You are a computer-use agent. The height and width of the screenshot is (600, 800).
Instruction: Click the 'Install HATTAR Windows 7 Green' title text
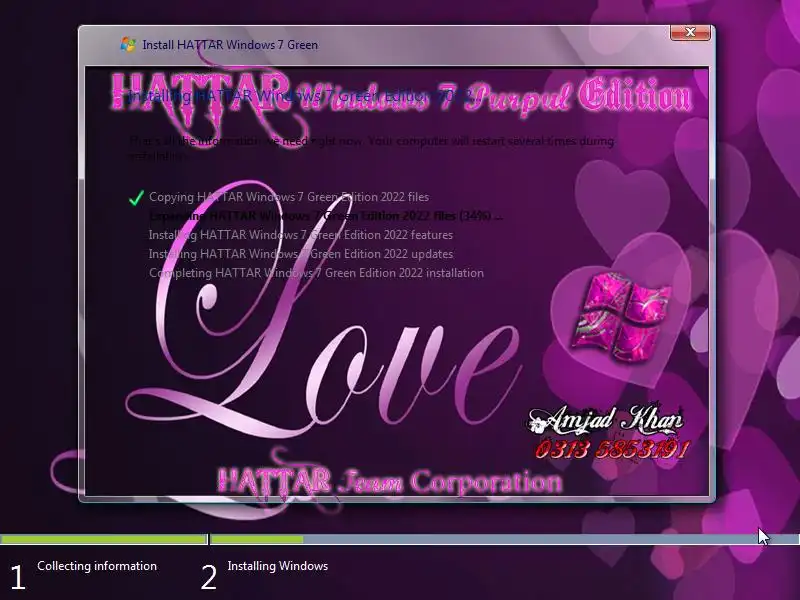[230, 45]
